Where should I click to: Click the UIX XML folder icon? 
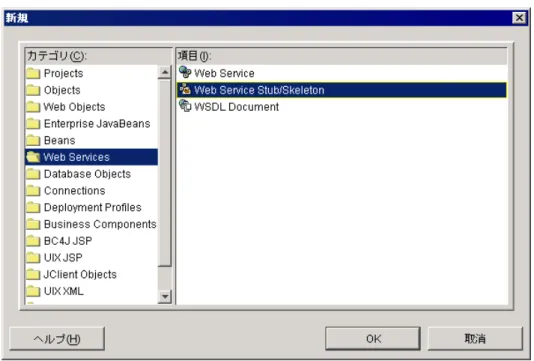point(33,291)
